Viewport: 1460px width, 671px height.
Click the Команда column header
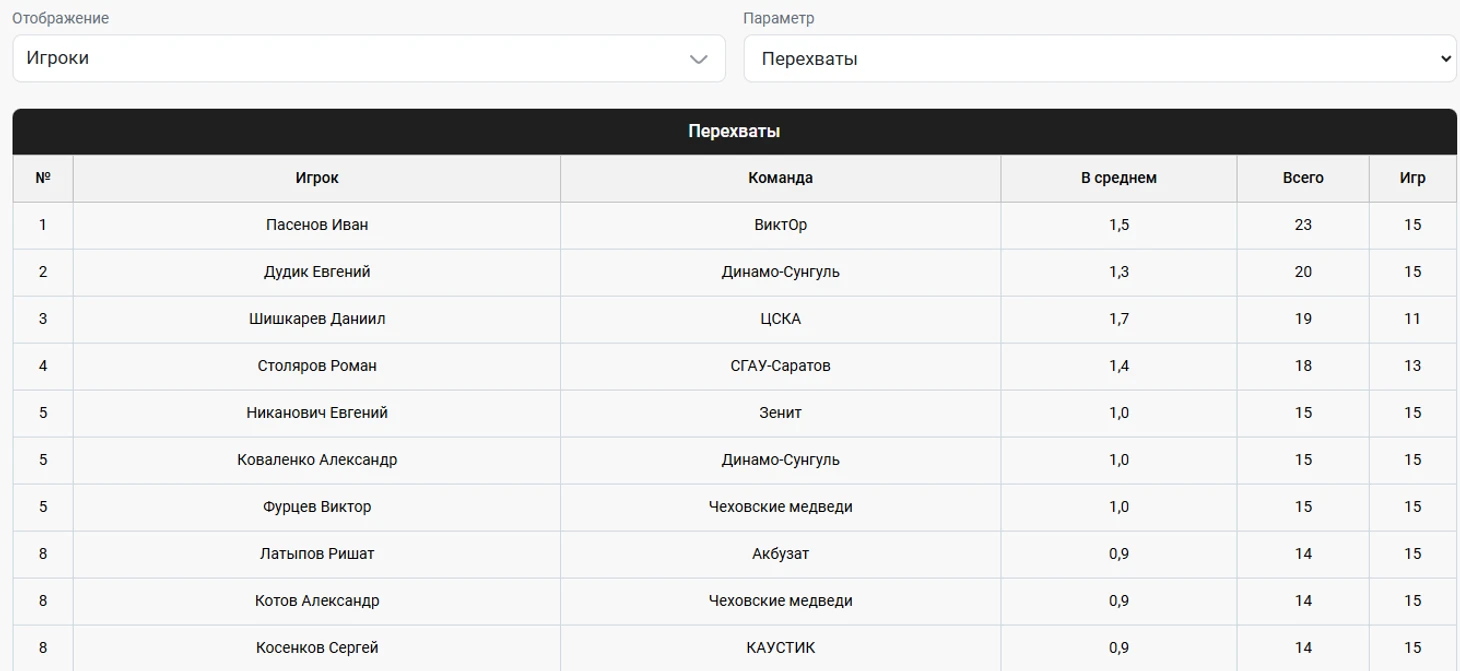pos(781,178)
